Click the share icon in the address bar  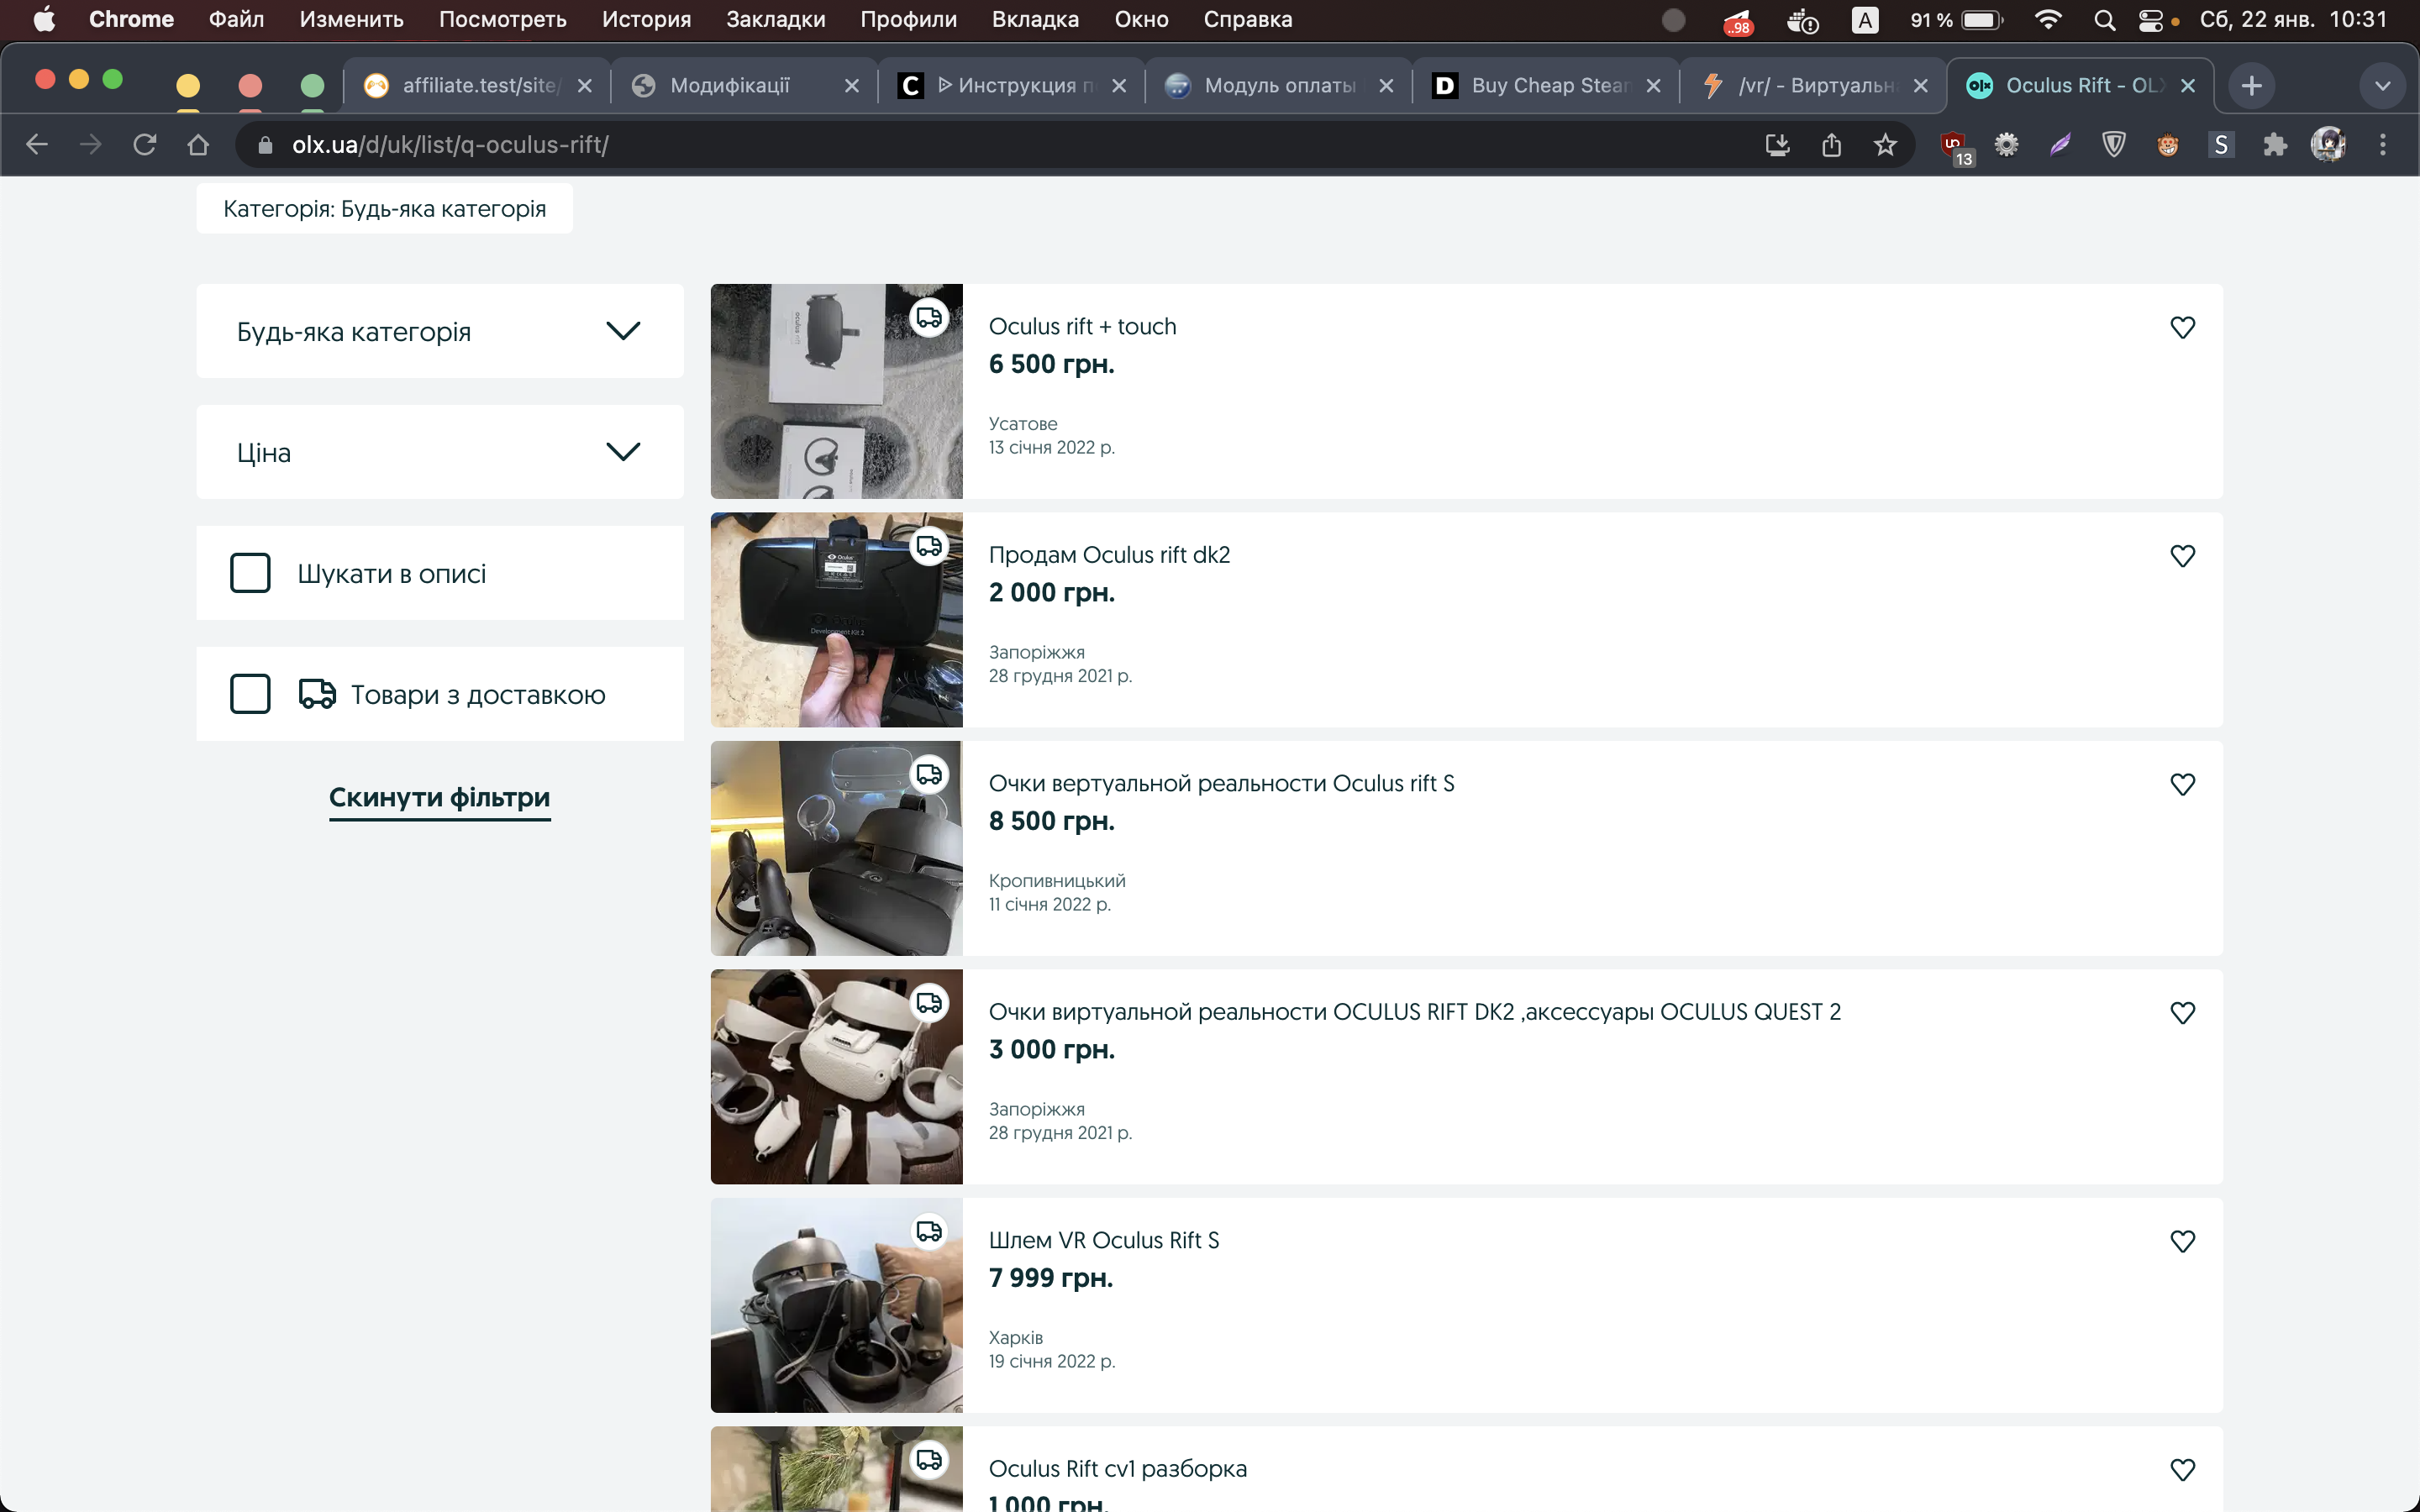(x=1831, y=145)
